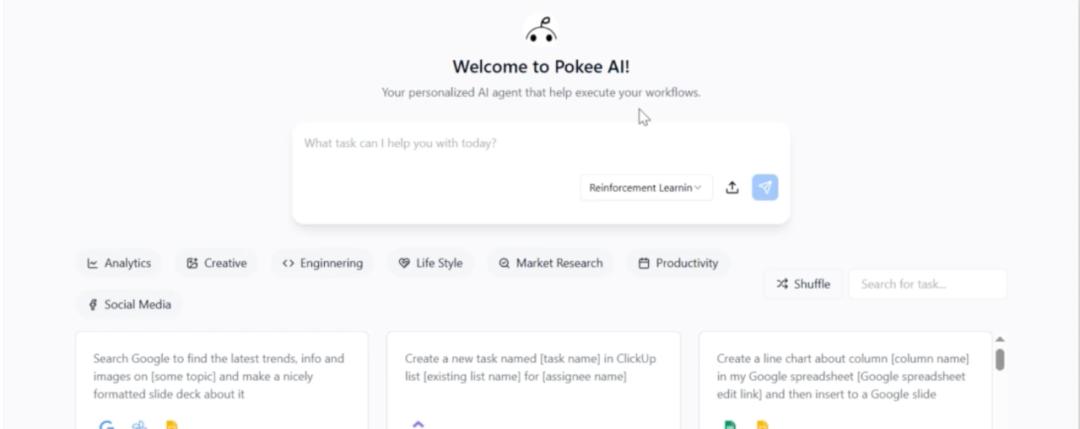Screen dimensions: 1080x429
Task: Click the upload file icon
Action: (x=732, y=187)
